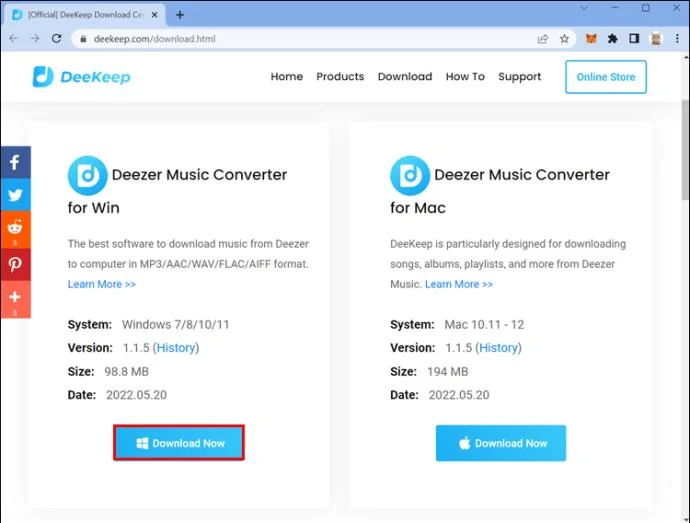Select the DeeKeep Download Center tab
690x523 pixels.
(84, 15)
